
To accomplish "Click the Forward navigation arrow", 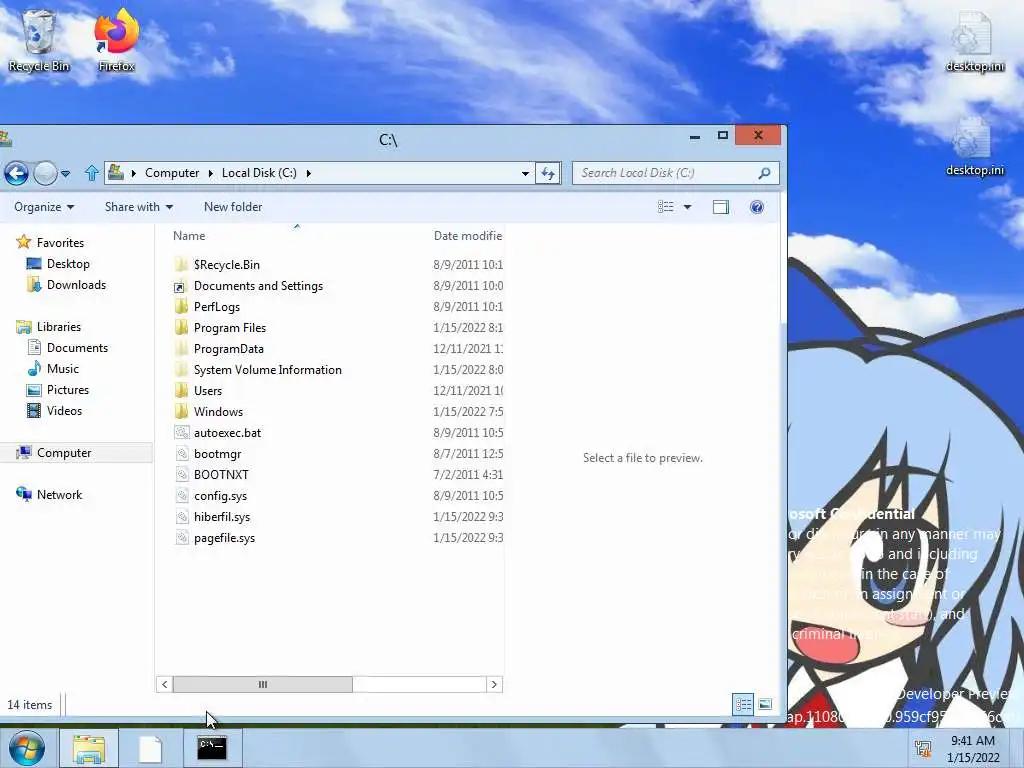I will pos(45,173).
